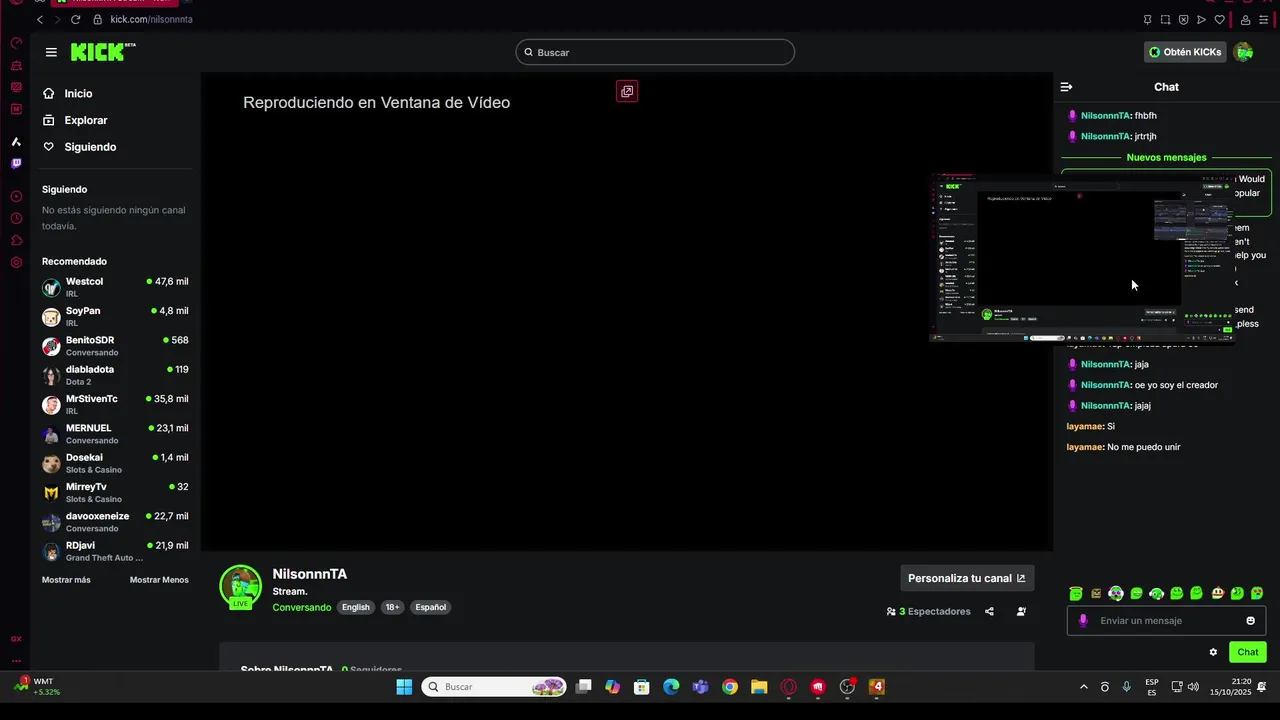Click the Conversando category link
1280x720 pixels.
(x=302, y=607)
